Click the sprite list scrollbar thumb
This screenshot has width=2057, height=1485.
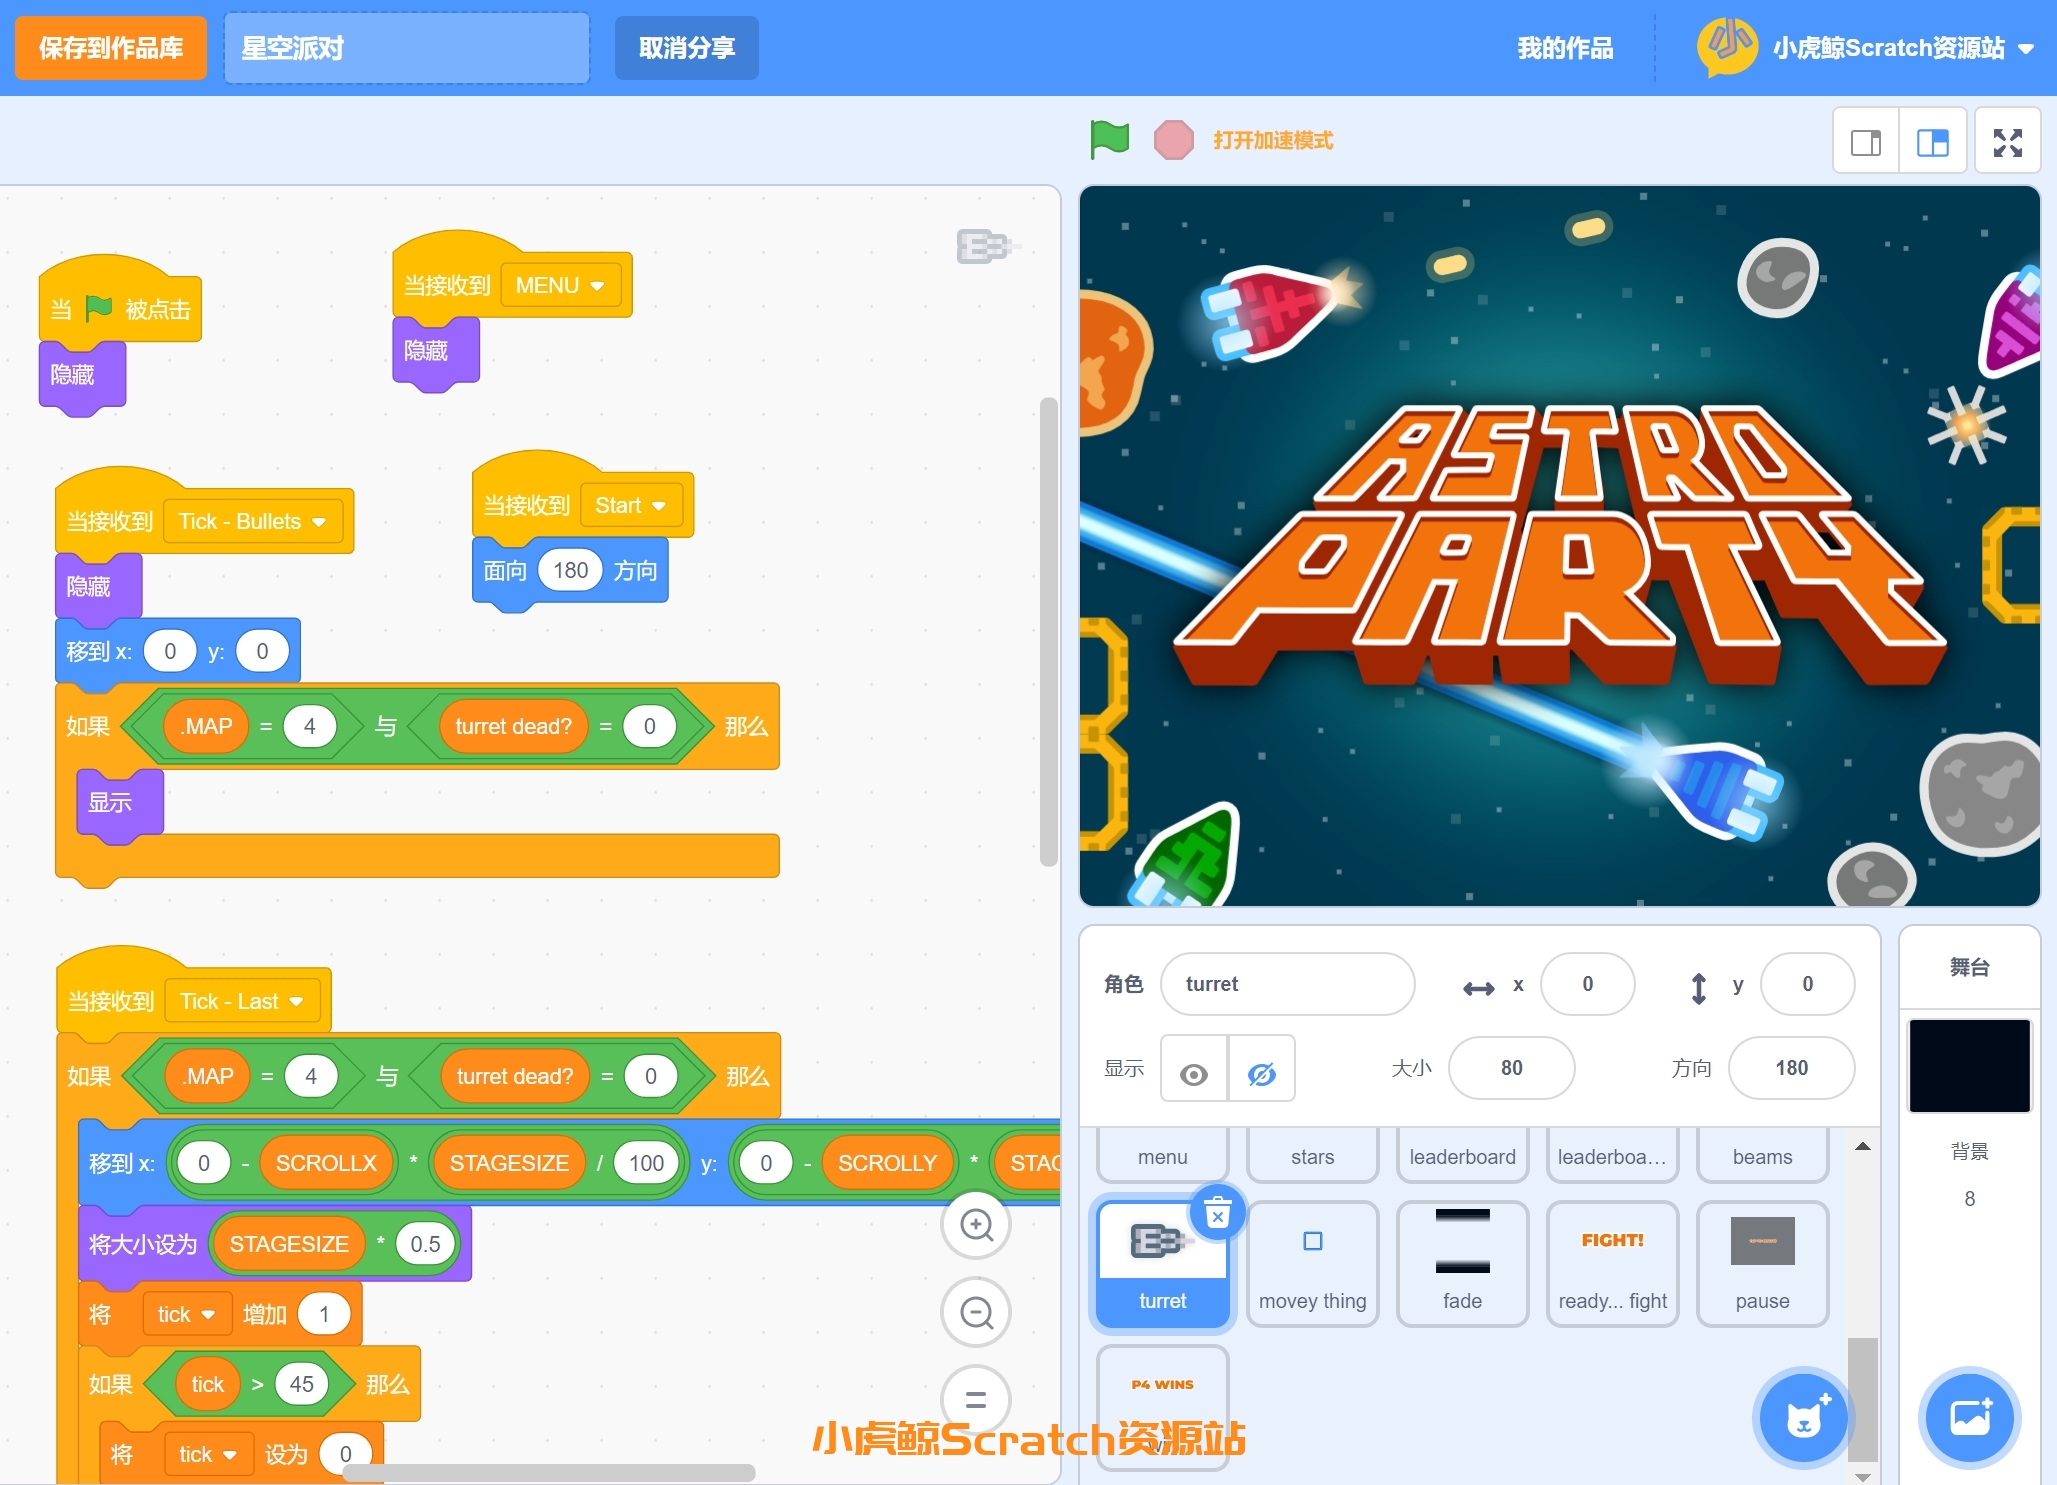(x=1863, y=1399)
